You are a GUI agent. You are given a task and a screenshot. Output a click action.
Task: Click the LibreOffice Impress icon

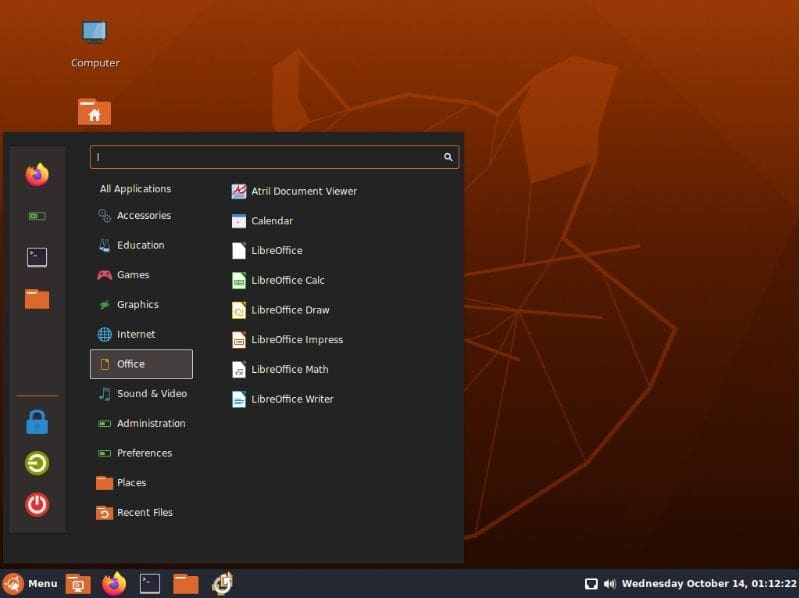tap(239, 340)
